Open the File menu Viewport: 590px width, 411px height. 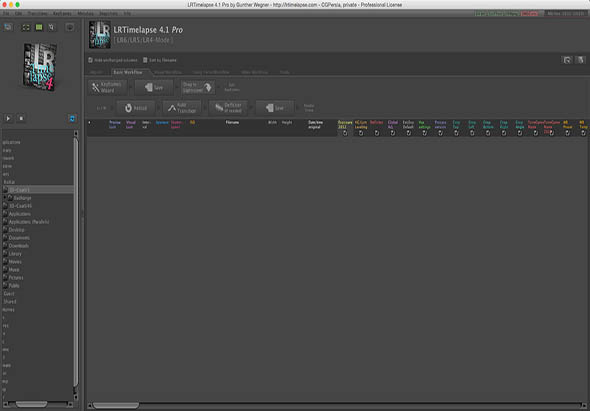[x=6, y=14]
